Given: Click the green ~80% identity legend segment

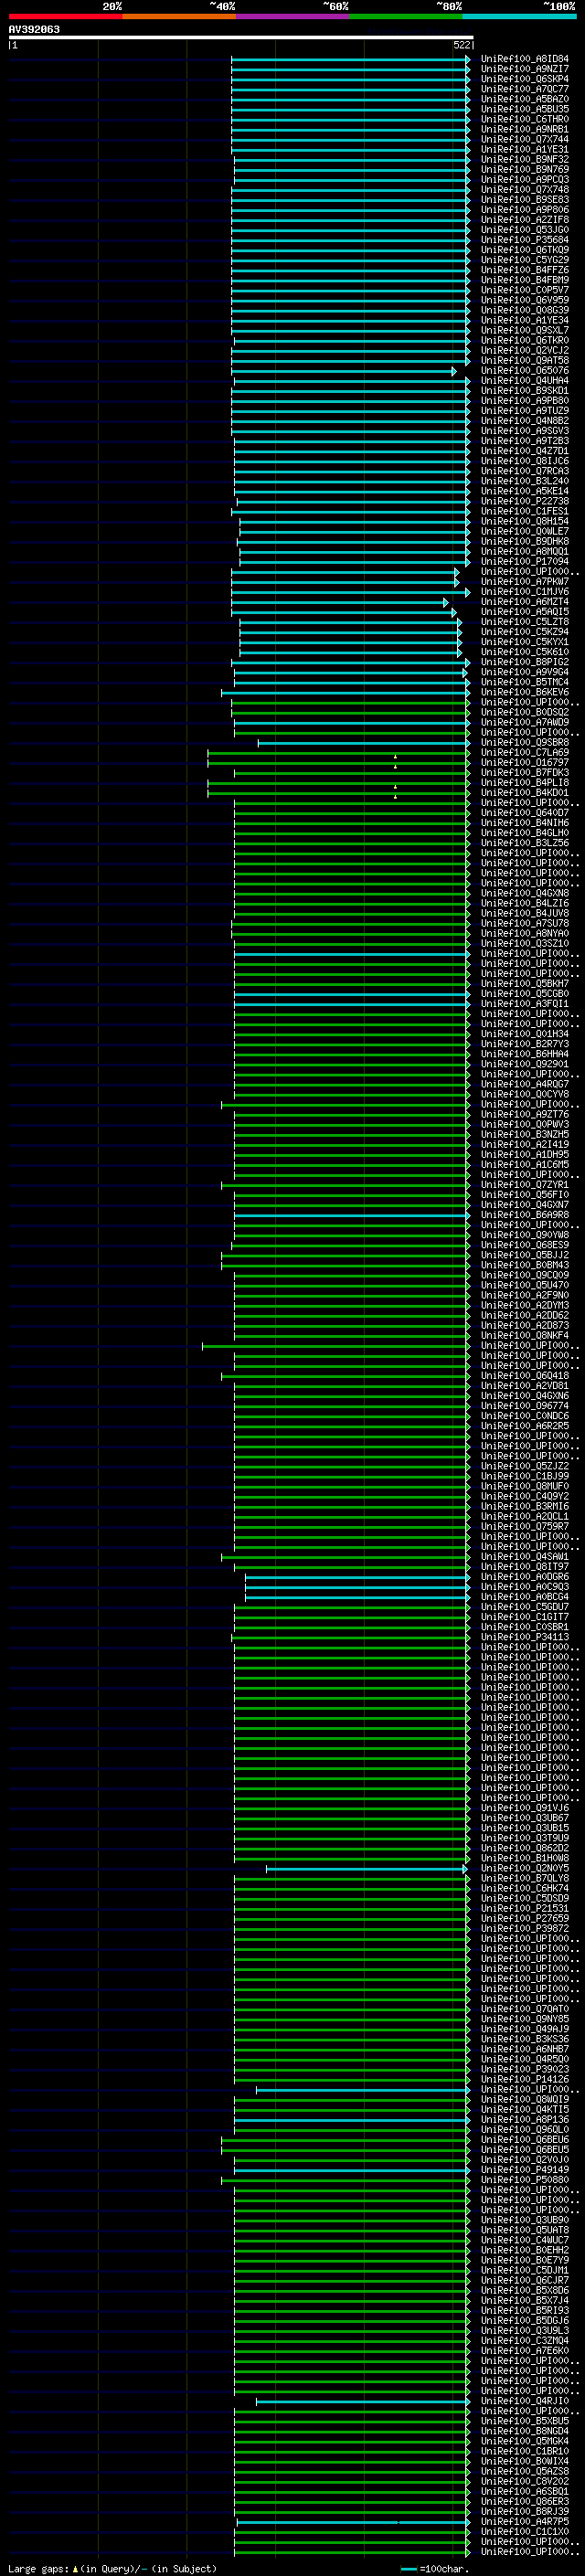Looking at the screenshot, I should pyautogui.click(x=406, y=16).
